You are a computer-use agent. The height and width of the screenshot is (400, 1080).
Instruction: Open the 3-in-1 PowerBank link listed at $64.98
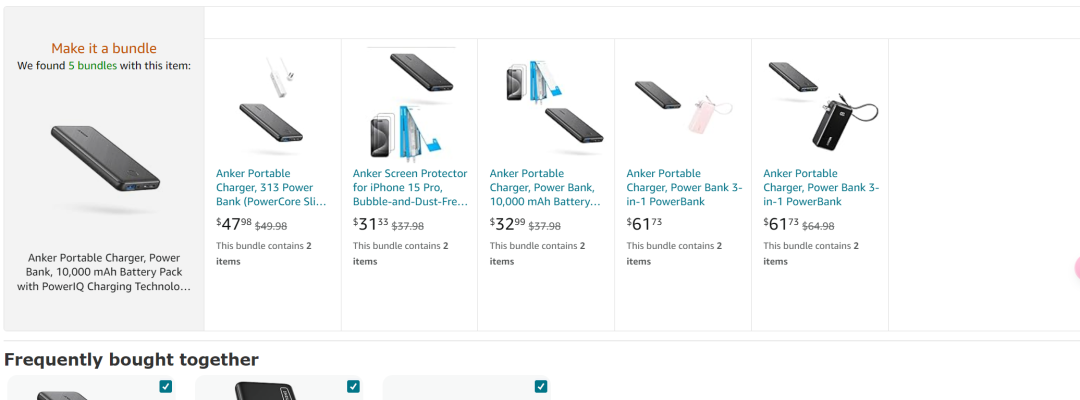(821, 187)
